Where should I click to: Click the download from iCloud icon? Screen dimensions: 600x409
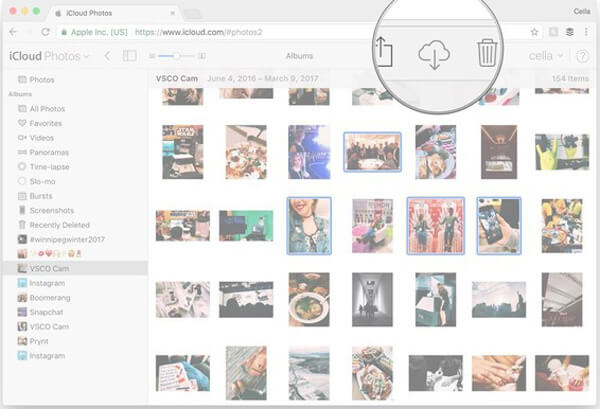pyautogui.click(x=434, y=56)
